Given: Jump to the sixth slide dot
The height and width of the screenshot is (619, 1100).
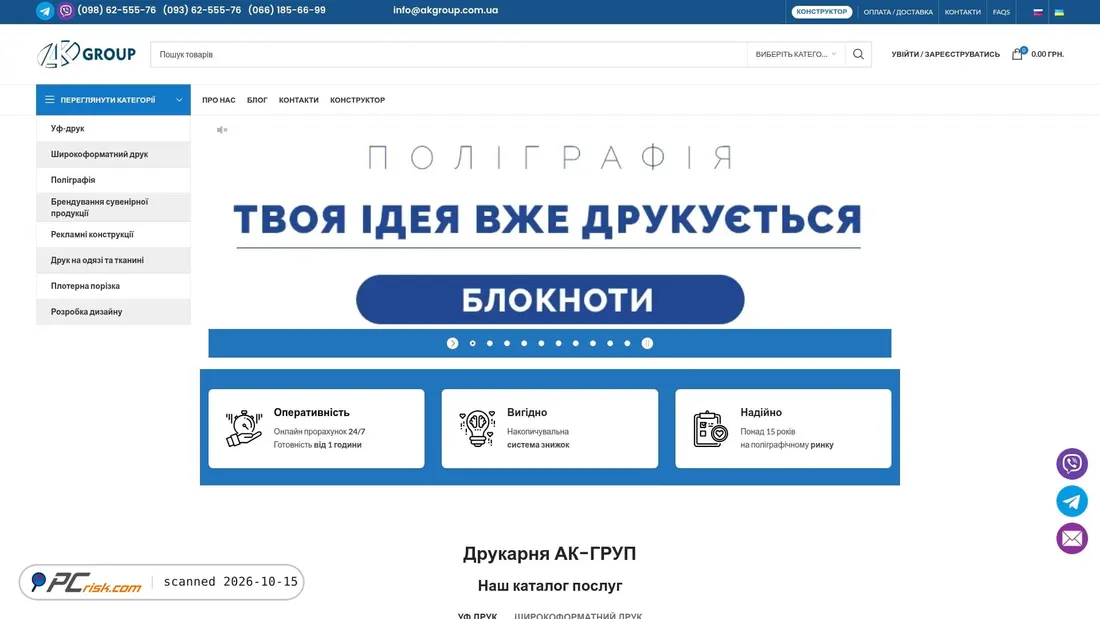Looking at the screenshot, I should pyautogui.click(x=558, y=343).
